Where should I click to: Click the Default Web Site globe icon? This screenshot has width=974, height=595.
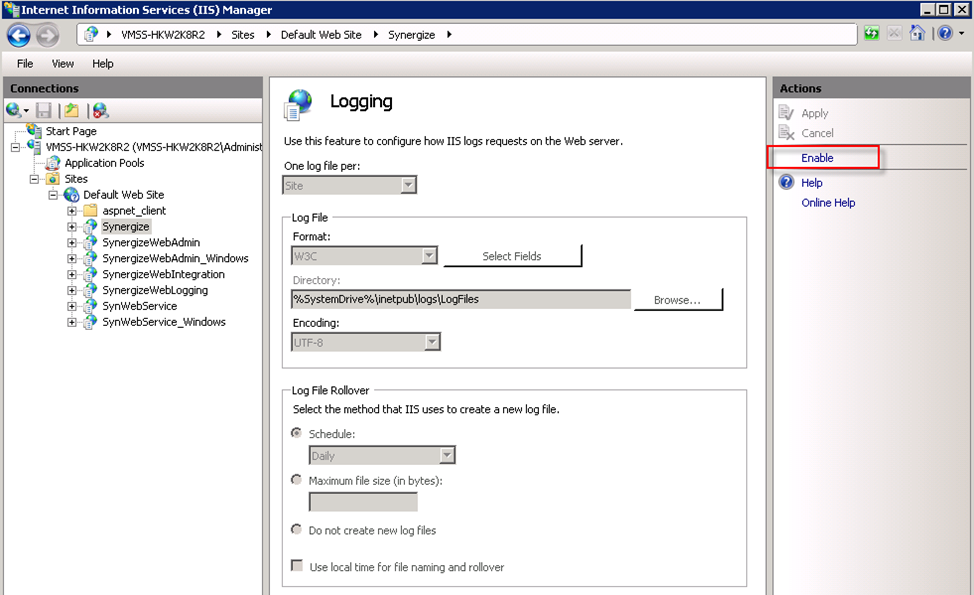coord(71,195)
